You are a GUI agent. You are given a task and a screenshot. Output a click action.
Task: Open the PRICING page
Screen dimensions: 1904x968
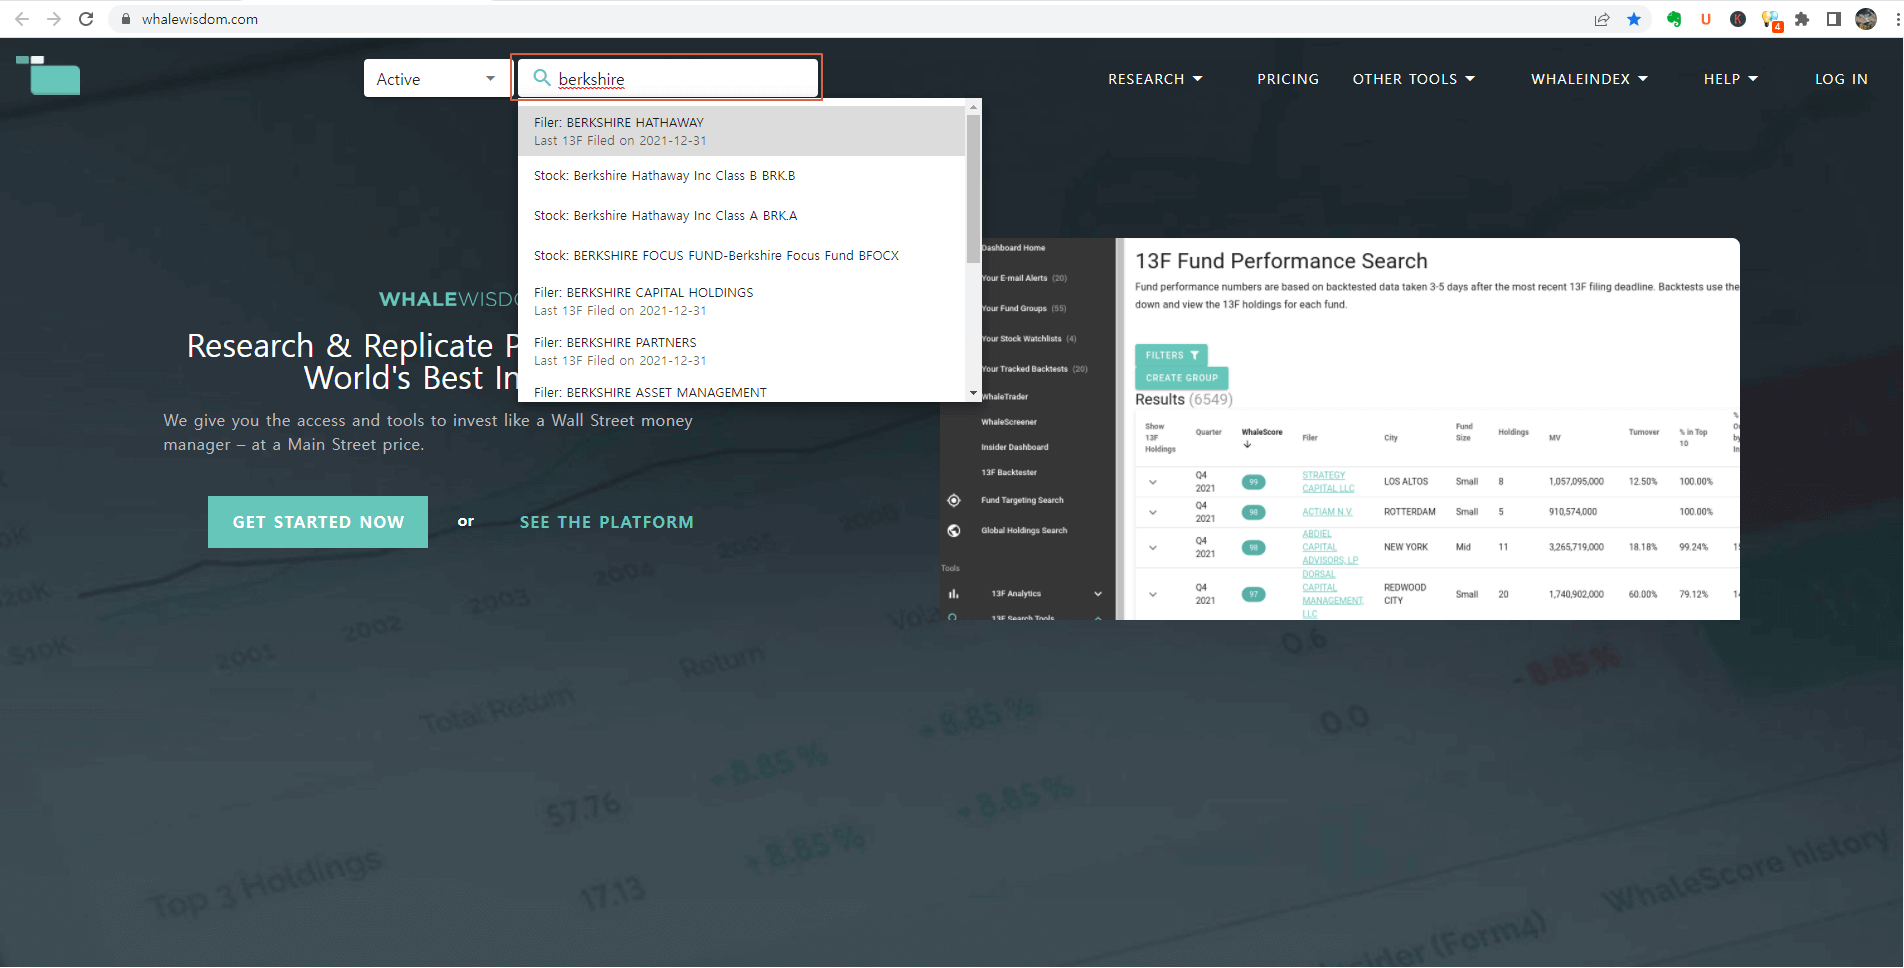pyautogui.click(x=1288, y=79)
